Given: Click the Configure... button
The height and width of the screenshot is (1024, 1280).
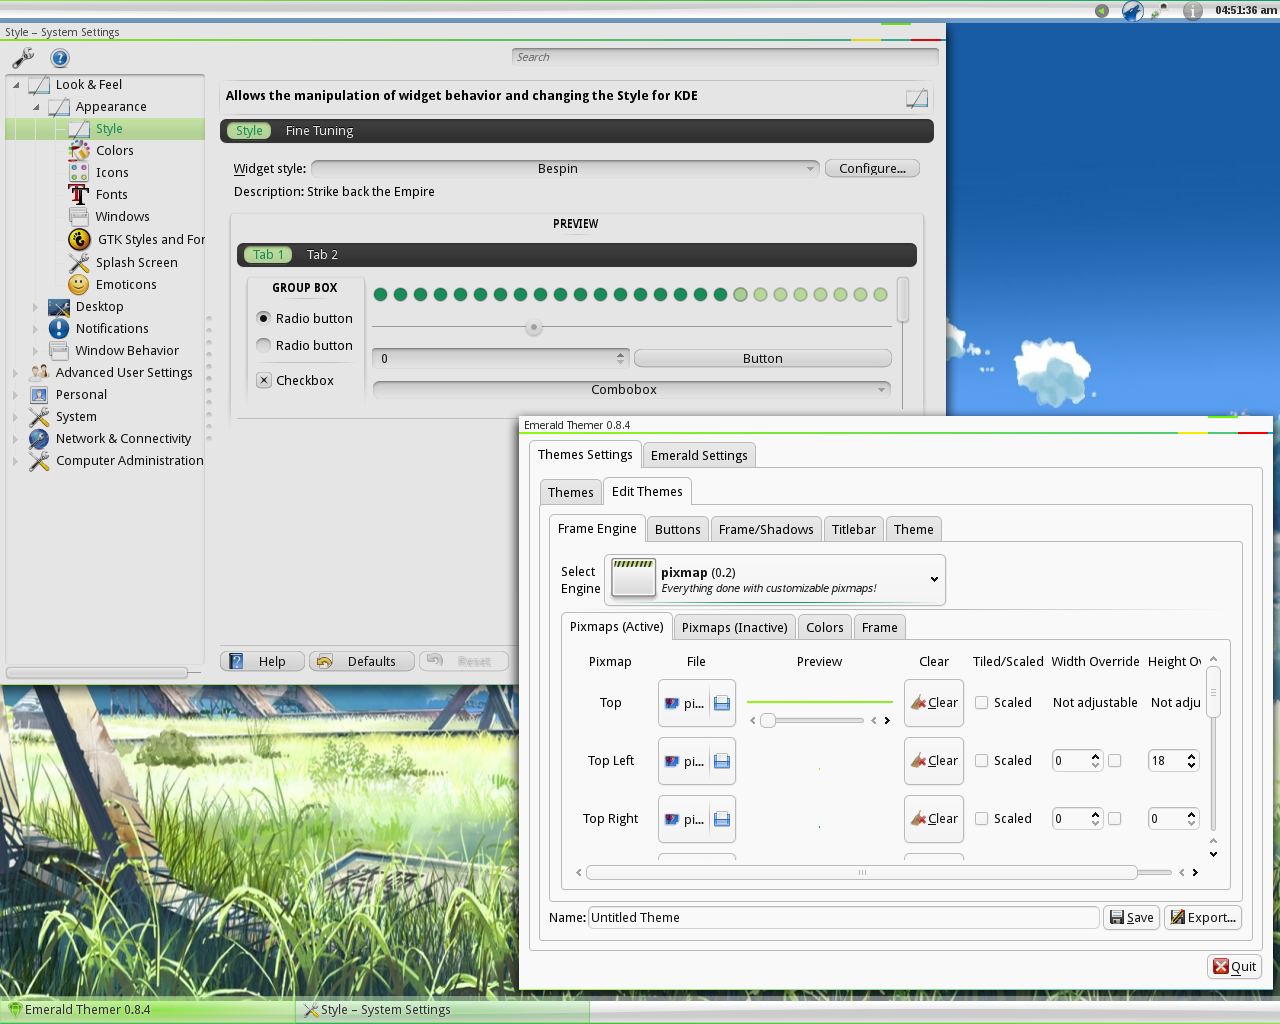Looking at the screenshot, I should (872, 169).
